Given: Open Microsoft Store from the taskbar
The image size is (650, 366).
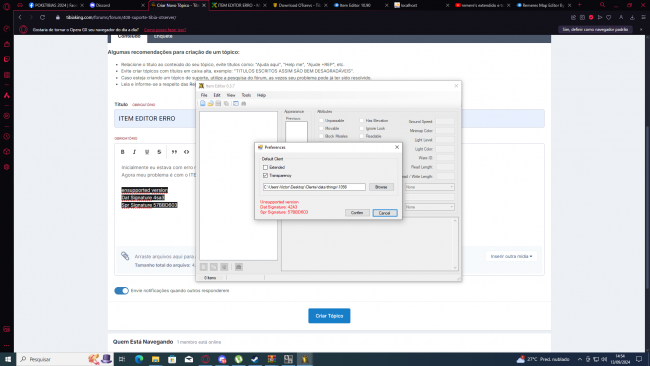Looking at the screenshot, I should 172,359.
